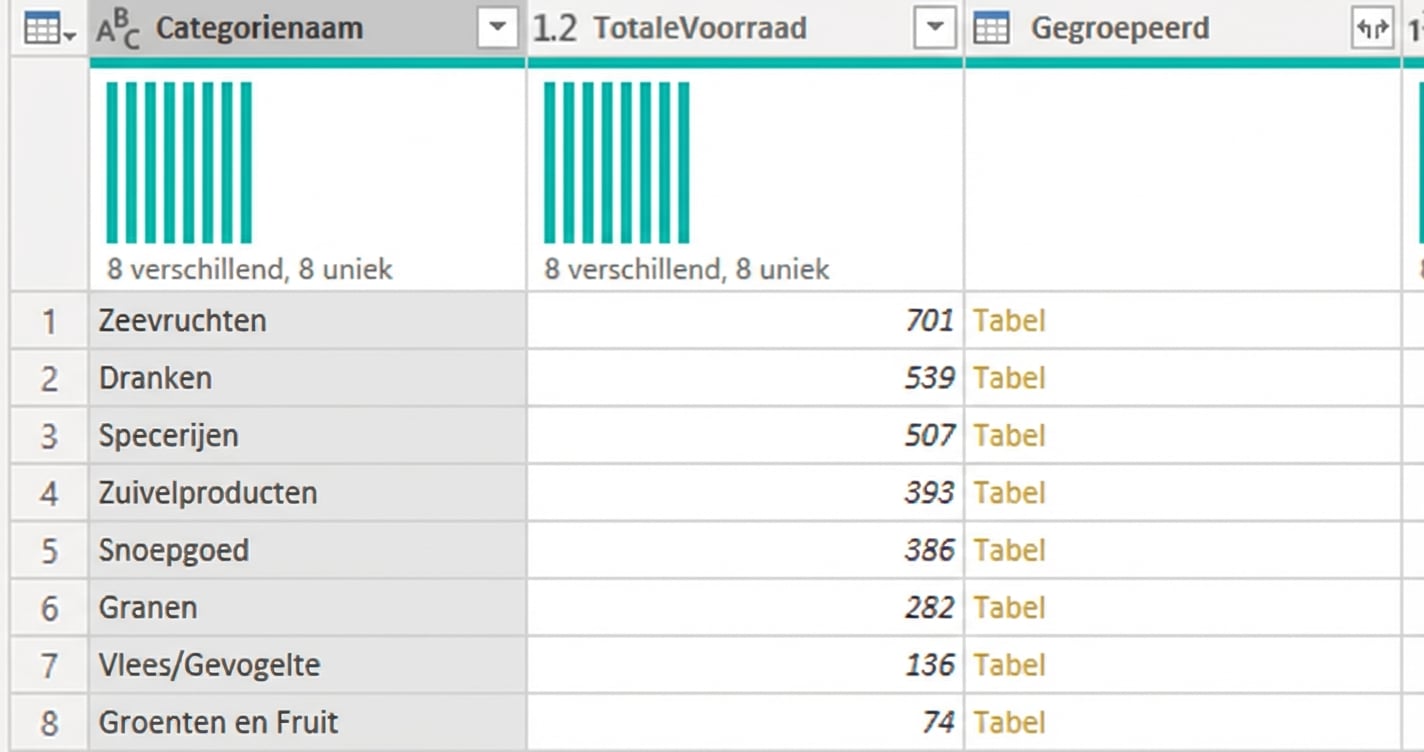Viewport: 1424px width, 752px height.
Task: Open the Tabel link for Groenten en Fruit
Action: tap(1008, 722)
